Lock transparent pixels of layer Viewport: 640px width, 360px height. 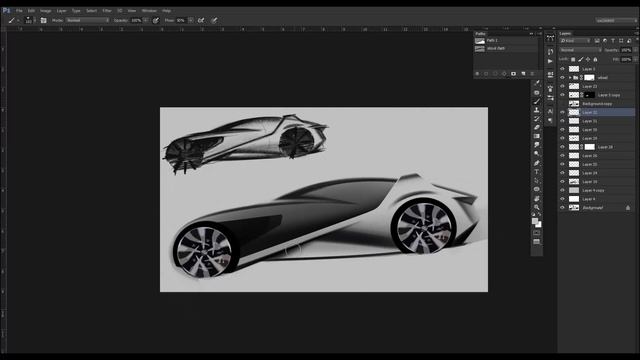573,60
